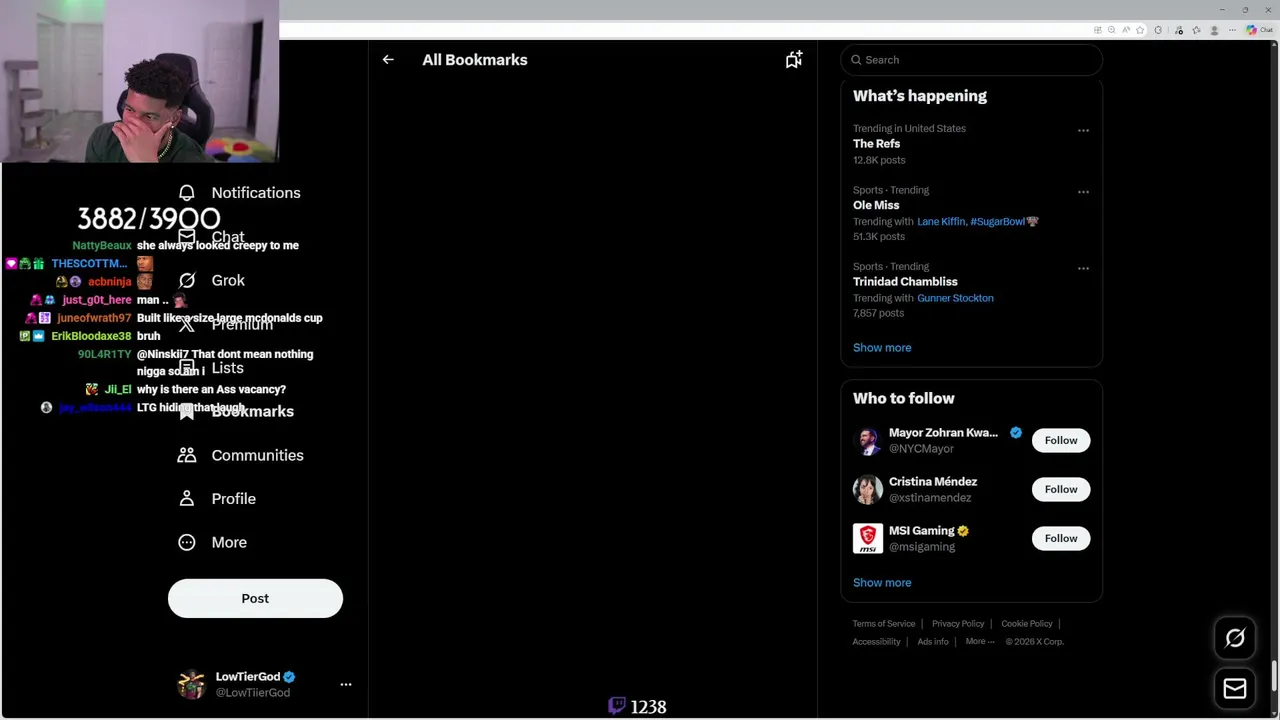Screen dimensions: 1280x720
Task: Show more under Who to follow
Action: [x=882, y=582]
